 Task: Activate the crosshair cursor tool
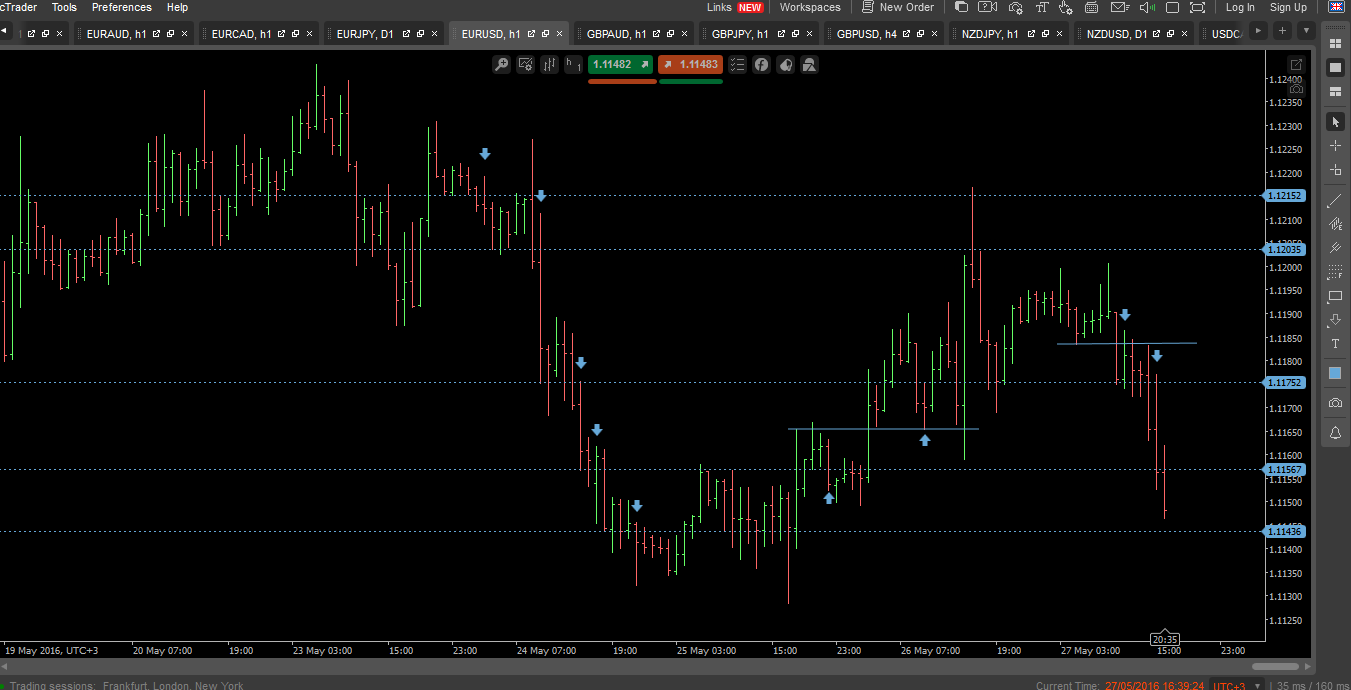[1335, 145]
